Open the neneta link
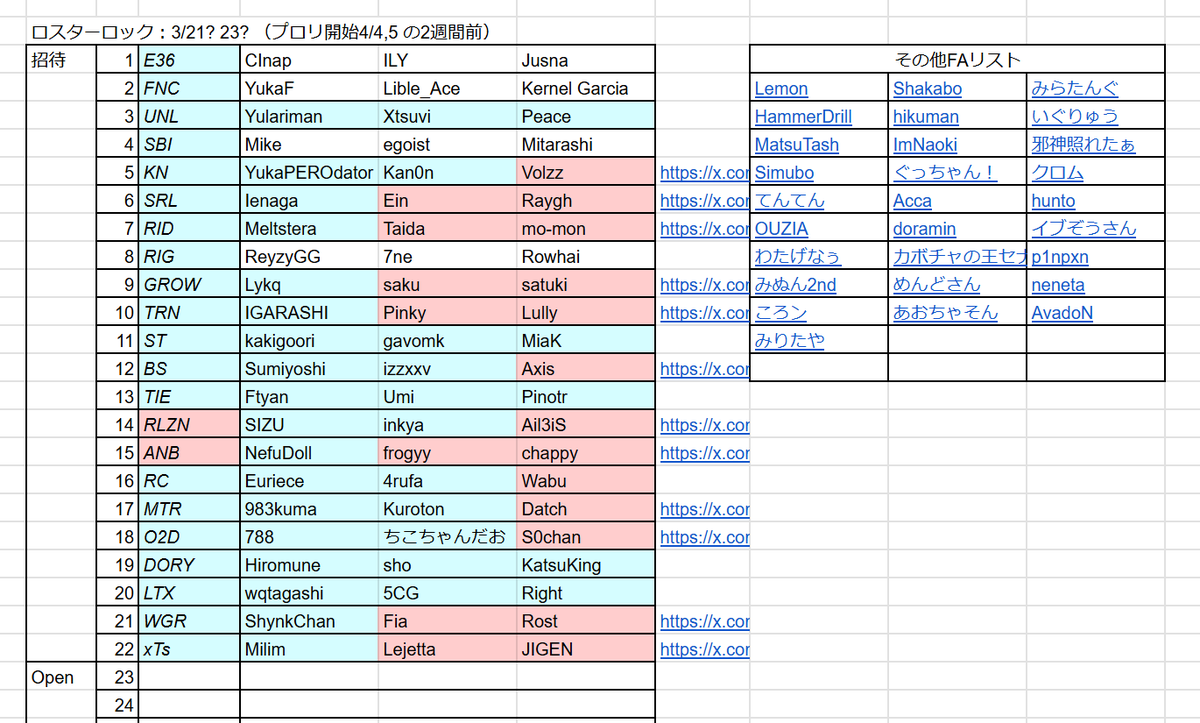The height and width of the screenshot is (723, 1200). point(1058,284)
